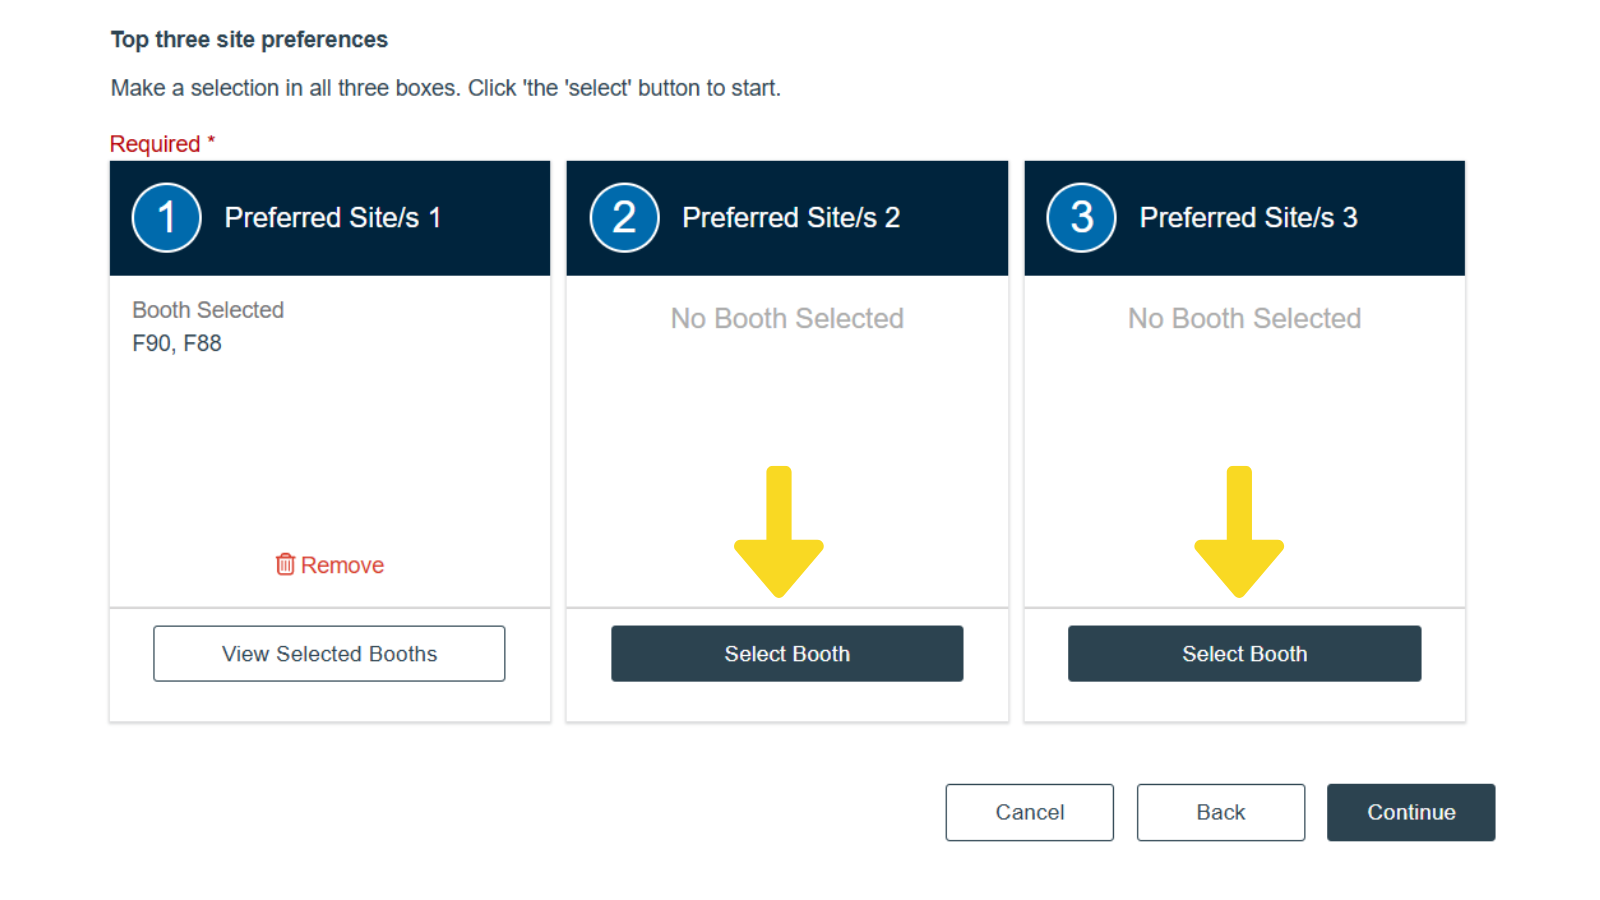Click the No Booth Selected text in panel two
The image size is (1600, 900).
click(x=787, y=318)
